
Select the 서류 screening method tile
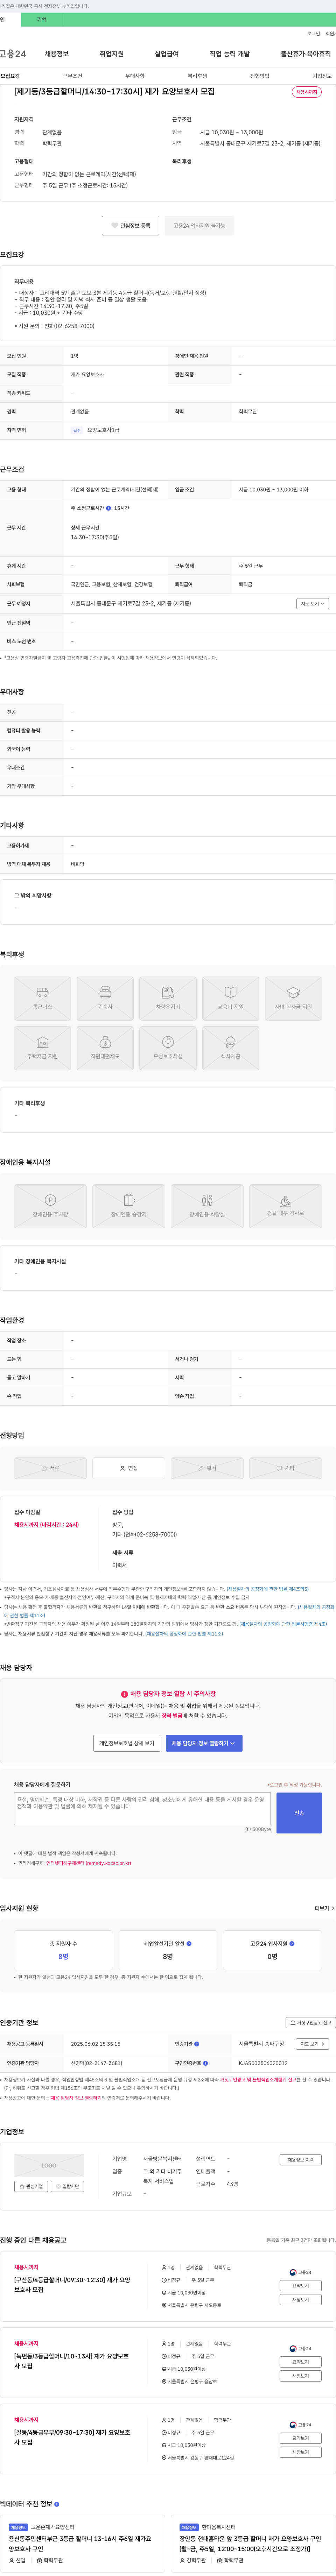(x=50, y=1468)
